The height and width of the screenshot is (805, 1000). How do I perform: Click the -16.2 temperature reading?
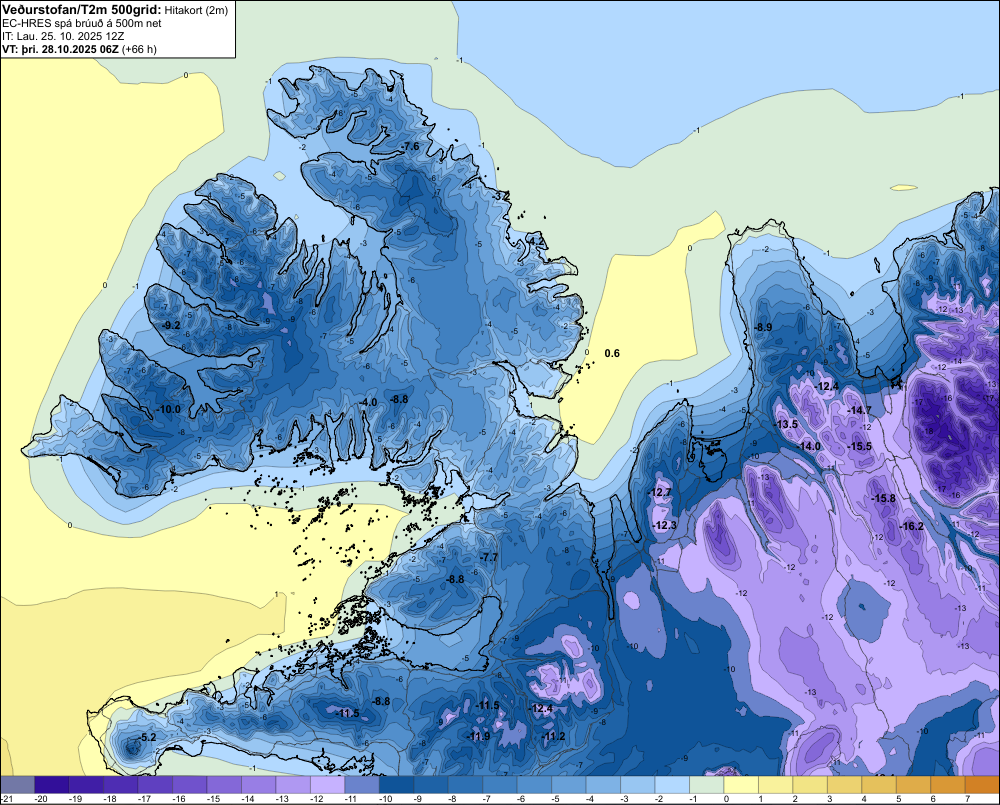click(x=912, y=526)
